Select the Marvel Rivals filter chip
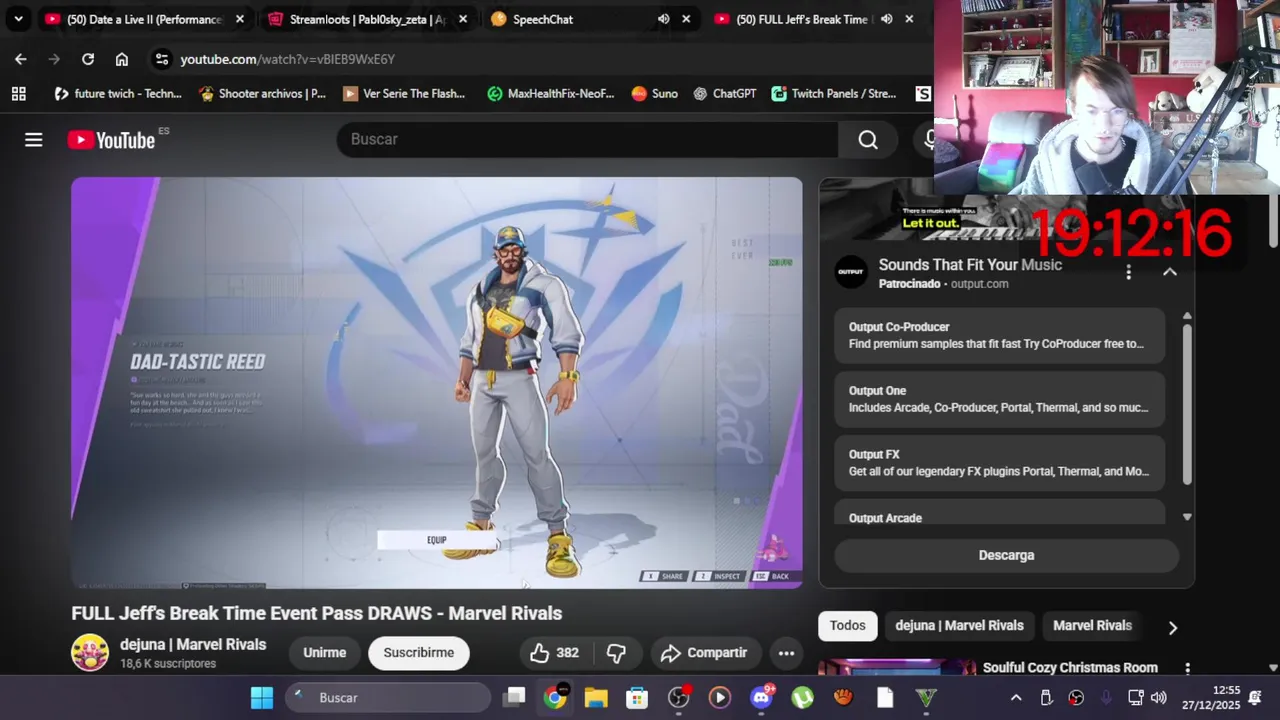 1092,626
